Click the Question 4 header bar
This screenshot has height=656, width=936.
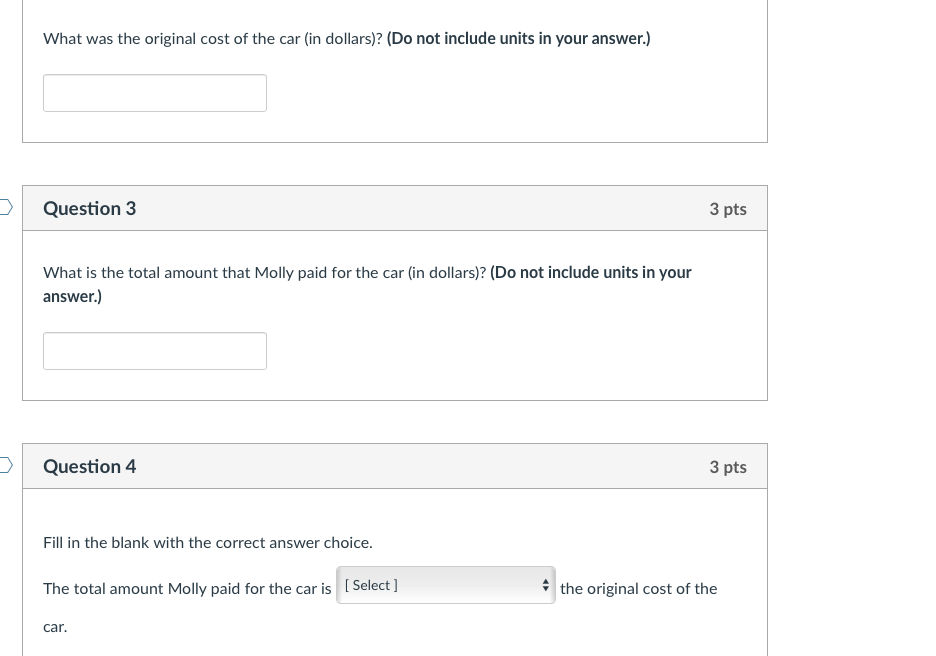click(x=395, y=466)
